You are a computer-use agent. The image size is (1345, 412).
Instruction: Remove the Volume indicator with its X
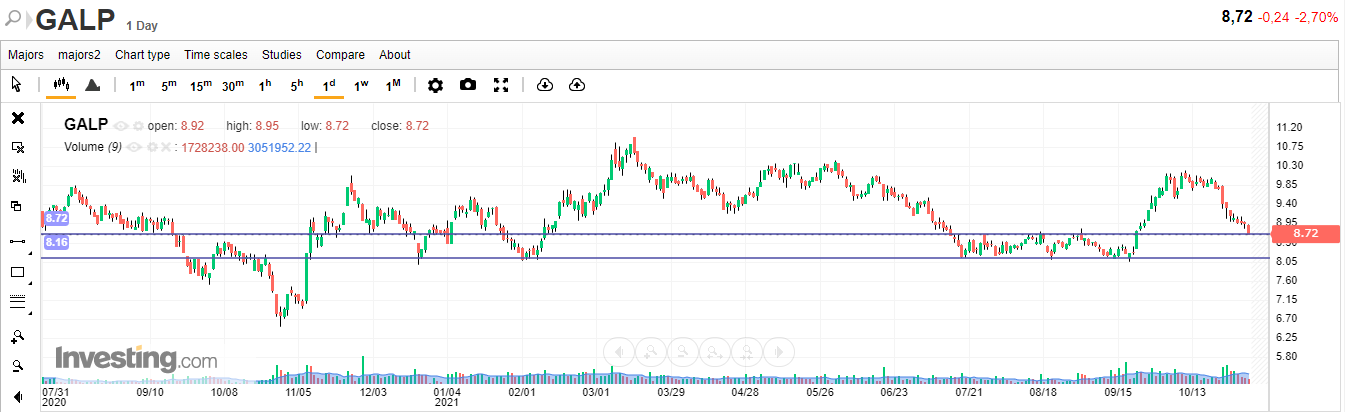tap(166, 147)
